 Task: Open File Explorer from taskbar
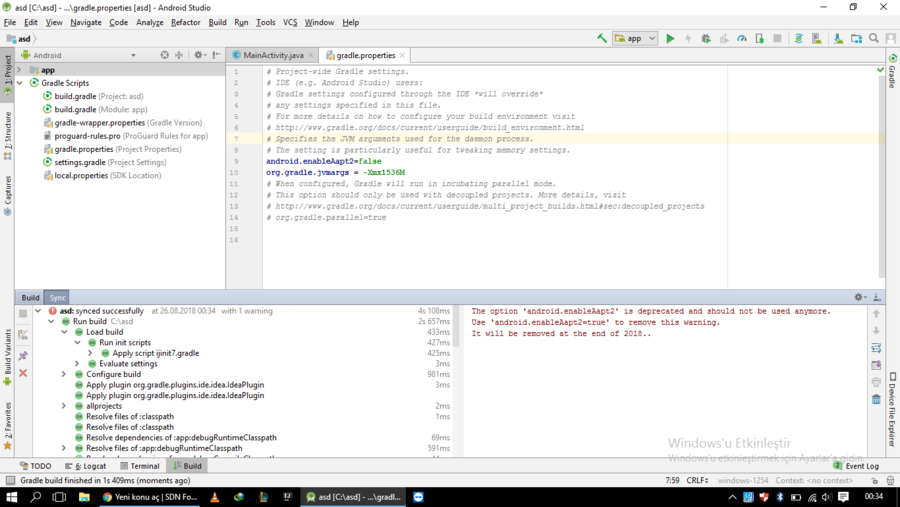coord(84,497)
